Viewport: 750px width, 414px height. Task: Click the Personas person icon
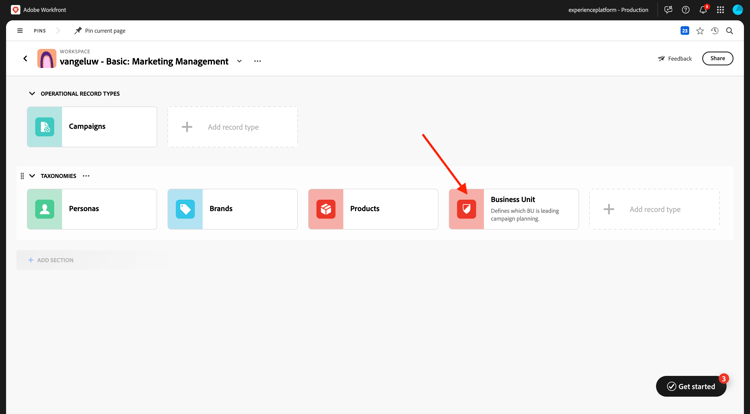(x=44, y=209)
